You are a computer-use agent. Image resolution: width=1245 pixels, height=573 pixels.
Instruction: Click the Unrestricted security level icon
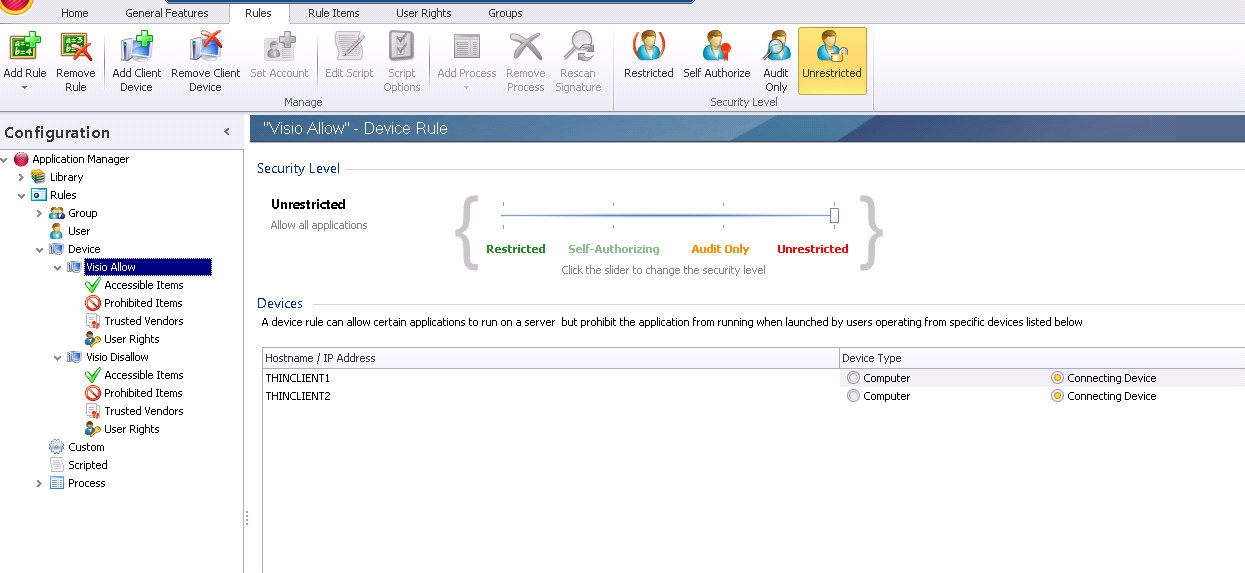pyautogui.click(x=832, y=49)
